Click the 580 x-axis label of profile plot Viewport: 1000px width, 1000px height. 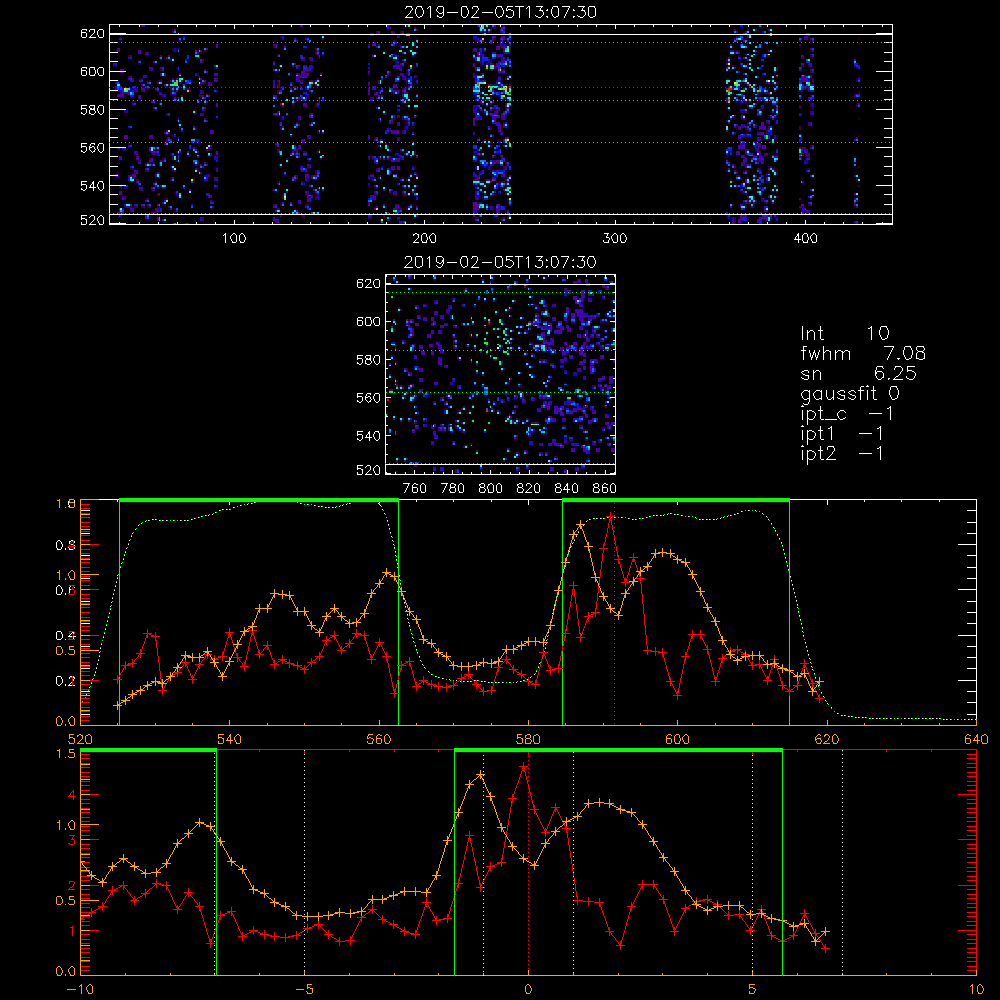[528, 740]
